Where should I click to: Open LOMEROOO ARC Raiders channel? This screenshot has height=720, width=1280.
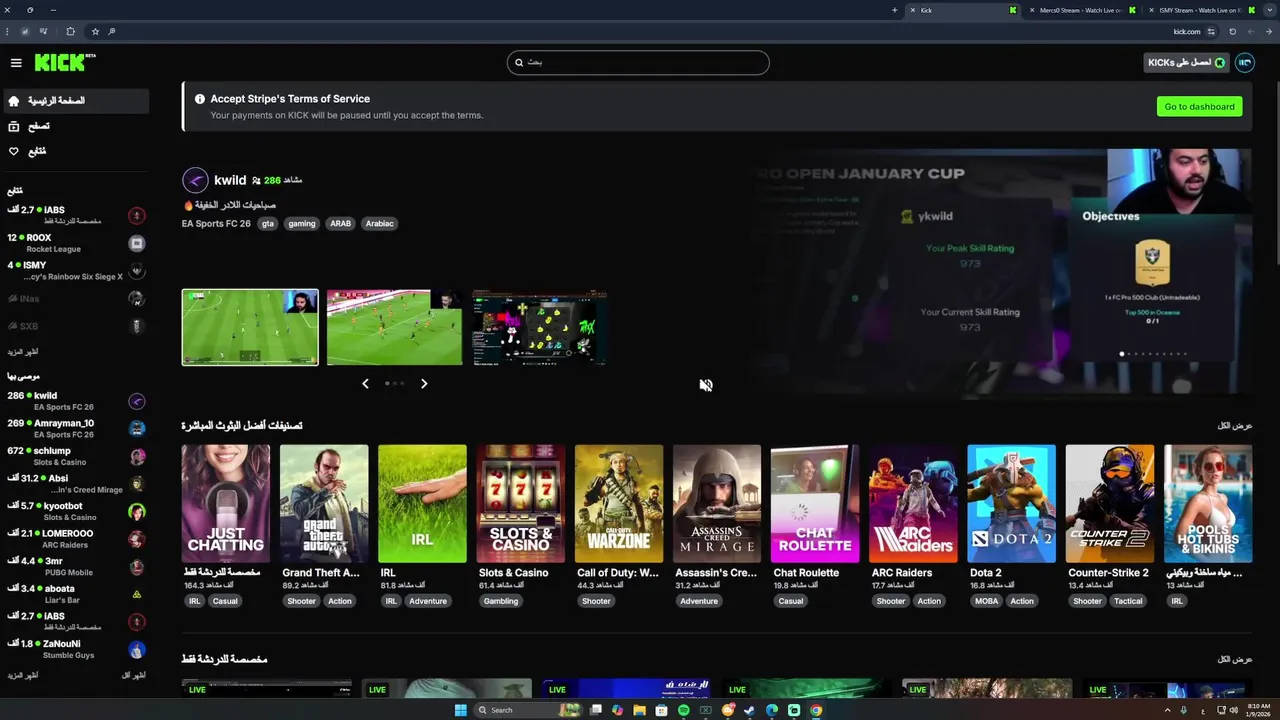(x=75, y=539)
